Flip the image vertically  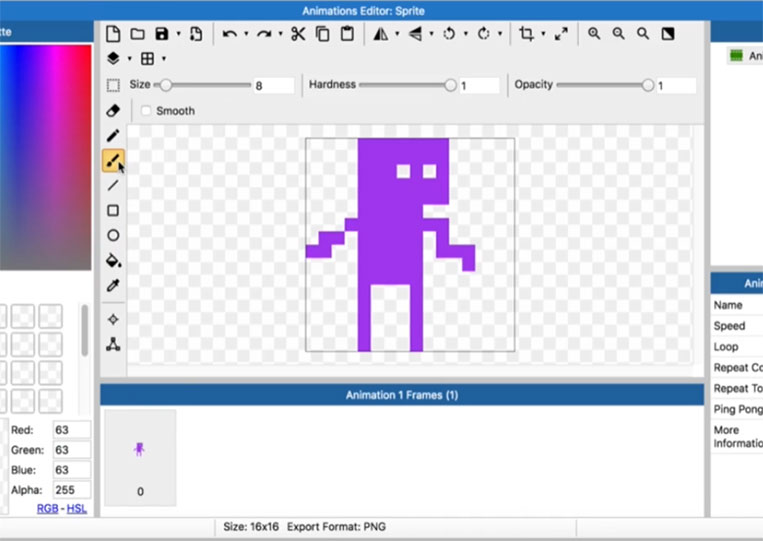(415, 34)
